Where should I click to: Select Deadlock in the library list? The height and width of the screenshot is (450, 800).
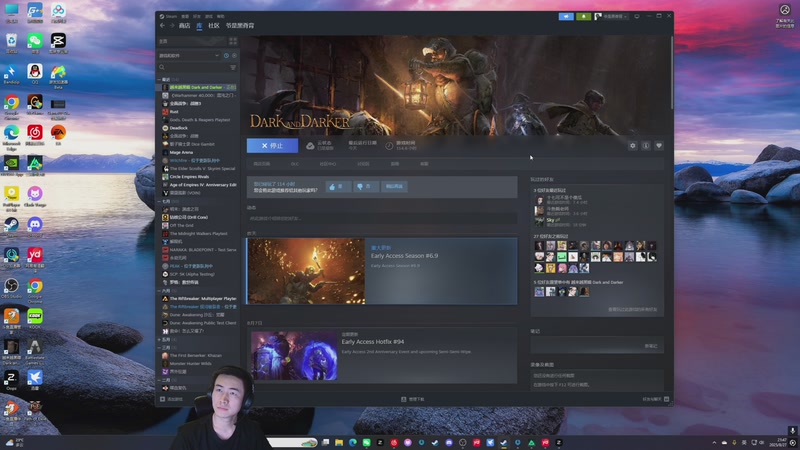tap(179, 128)
